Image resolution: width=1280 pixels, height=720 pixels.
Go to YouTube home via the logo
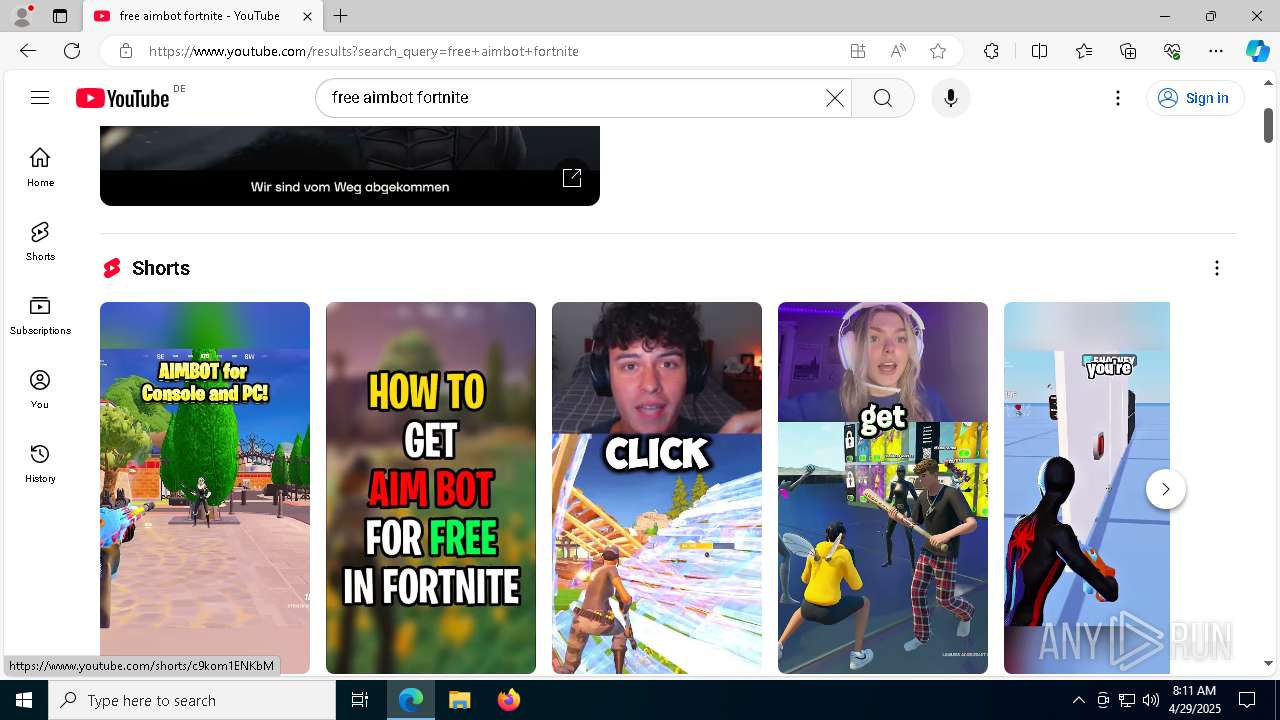(123, 98)
